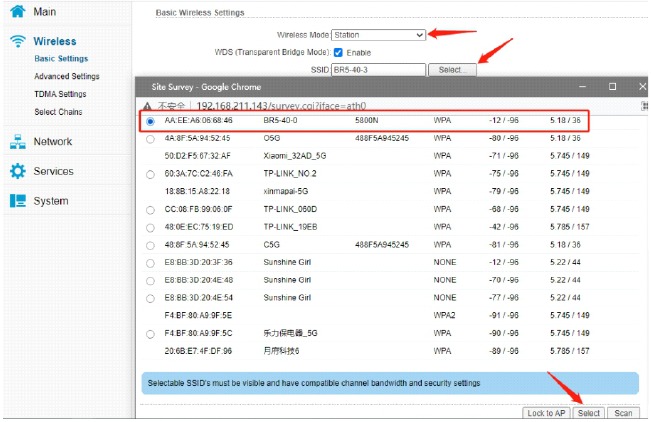Minimize the Site Survey window
Image resolution: width=651 pixels, height=422 pixels.
point(582,86)
